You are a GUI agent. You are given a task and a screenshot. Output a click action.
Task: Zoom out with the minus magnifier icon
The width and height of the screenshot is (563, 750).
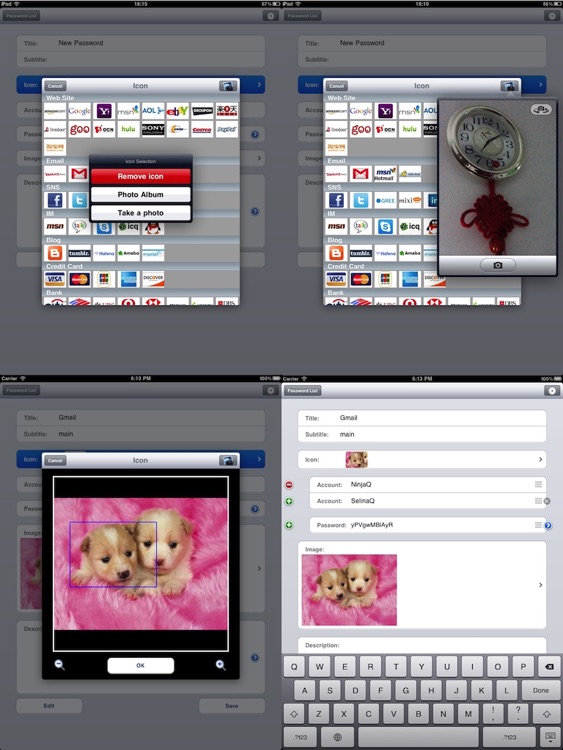(60, 664)
